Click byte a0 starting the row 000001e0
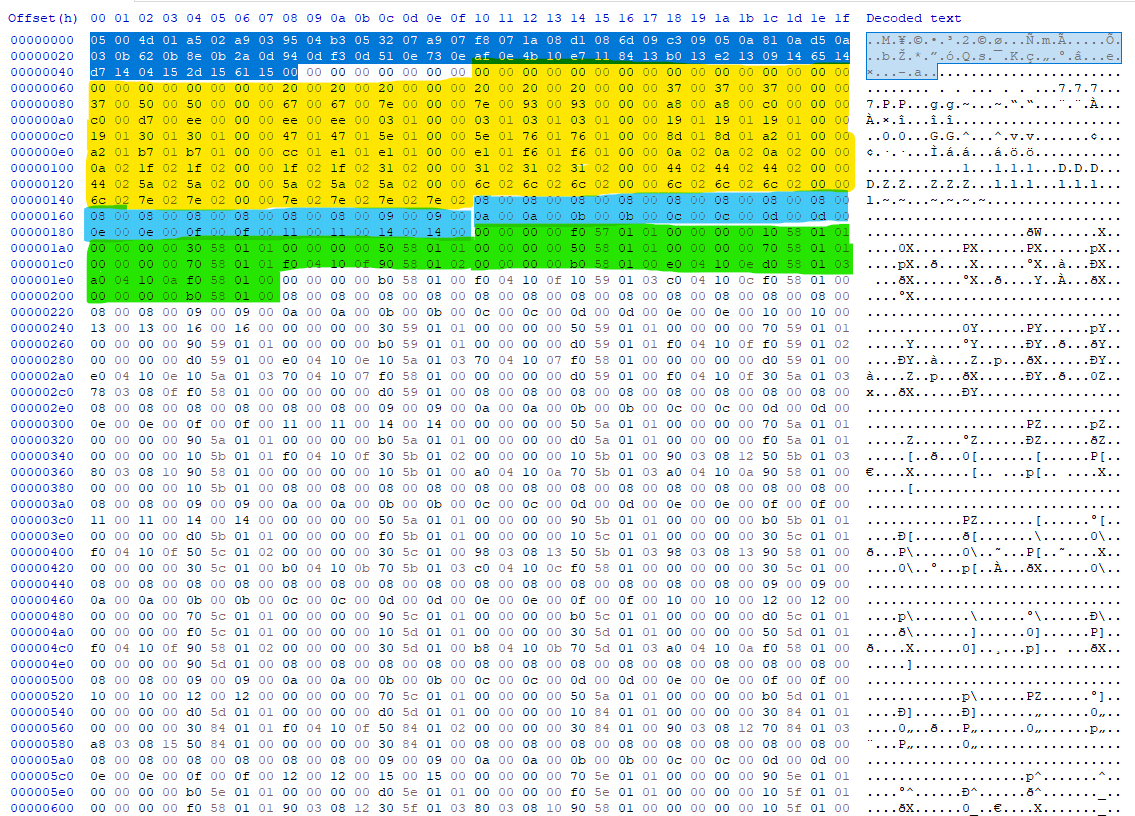This screenshot has height=816, width=1135. 97,281
